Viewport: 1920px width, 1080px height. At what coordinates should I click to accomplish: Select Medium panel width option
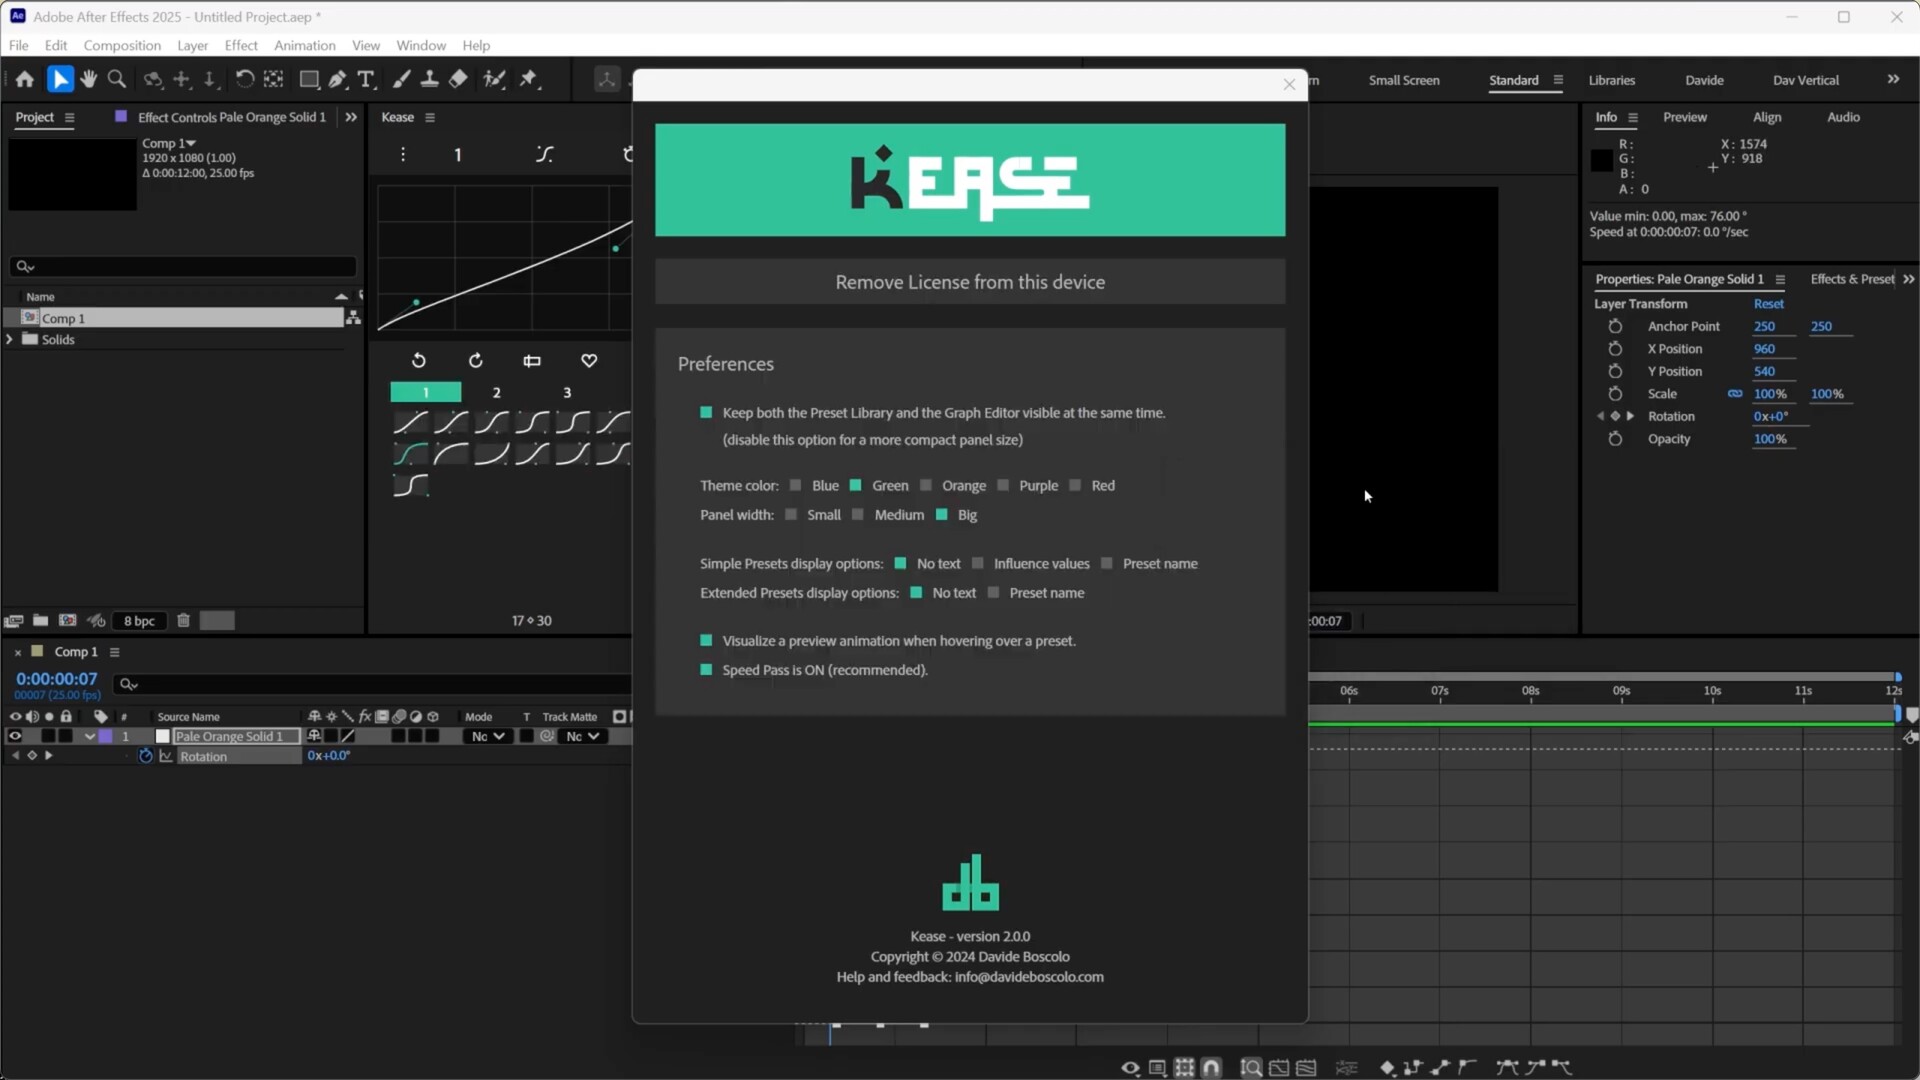858,515
